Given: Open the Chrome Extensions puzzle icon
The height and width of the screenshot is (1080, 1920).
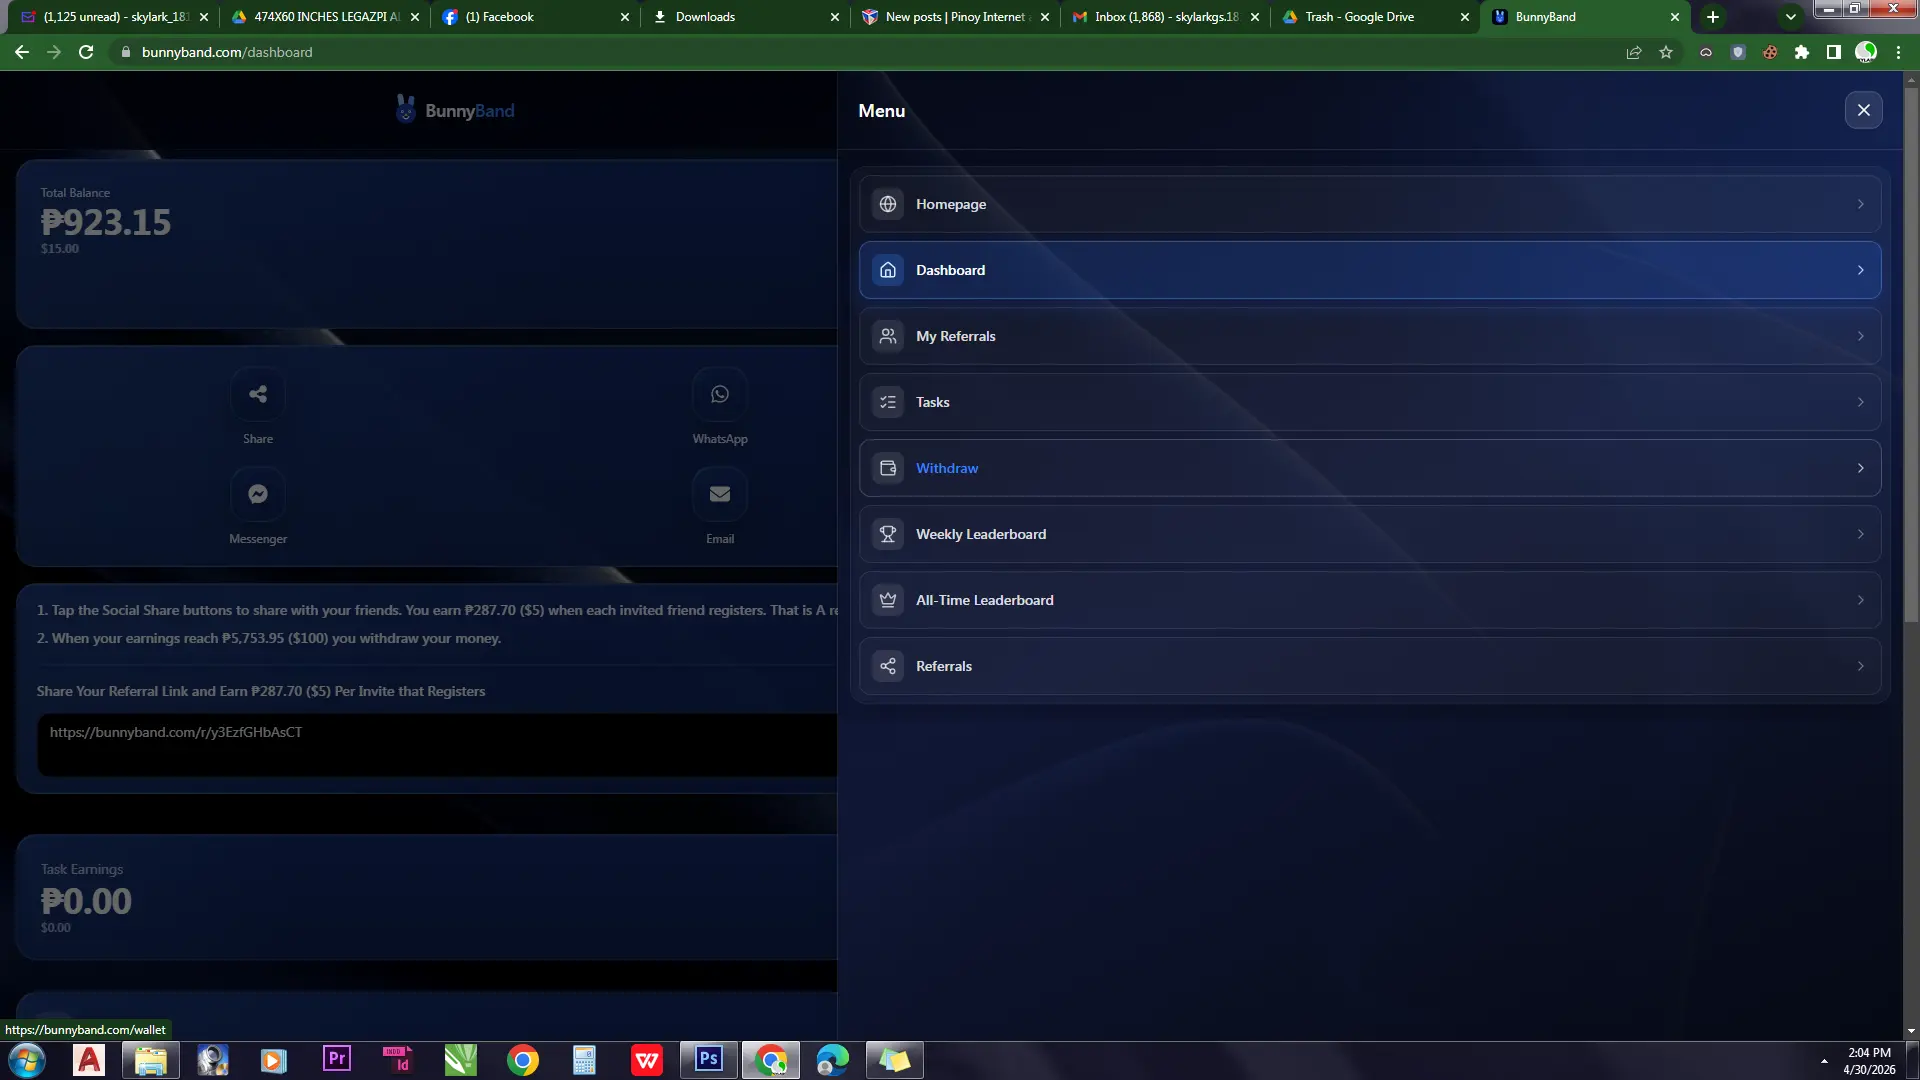Looking at the screenshot, I should pos(1802,52).
